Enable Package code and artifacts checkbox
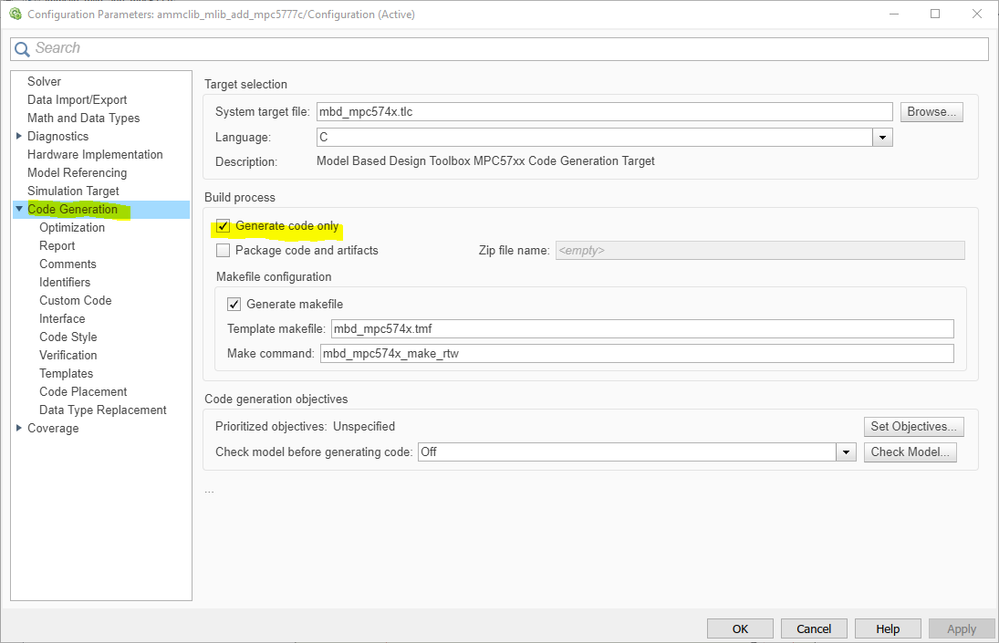Screen dimensions: 999x643 pos(223,250)
